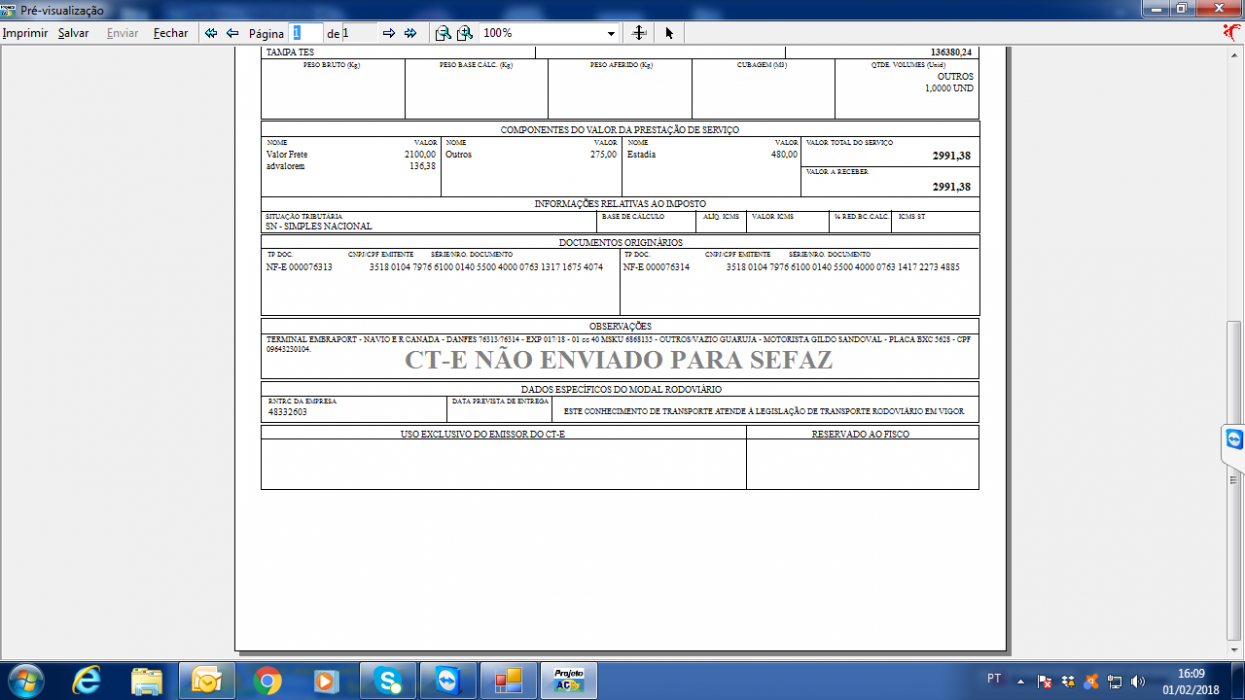Open the media player taskbar icon

point(326,681)
